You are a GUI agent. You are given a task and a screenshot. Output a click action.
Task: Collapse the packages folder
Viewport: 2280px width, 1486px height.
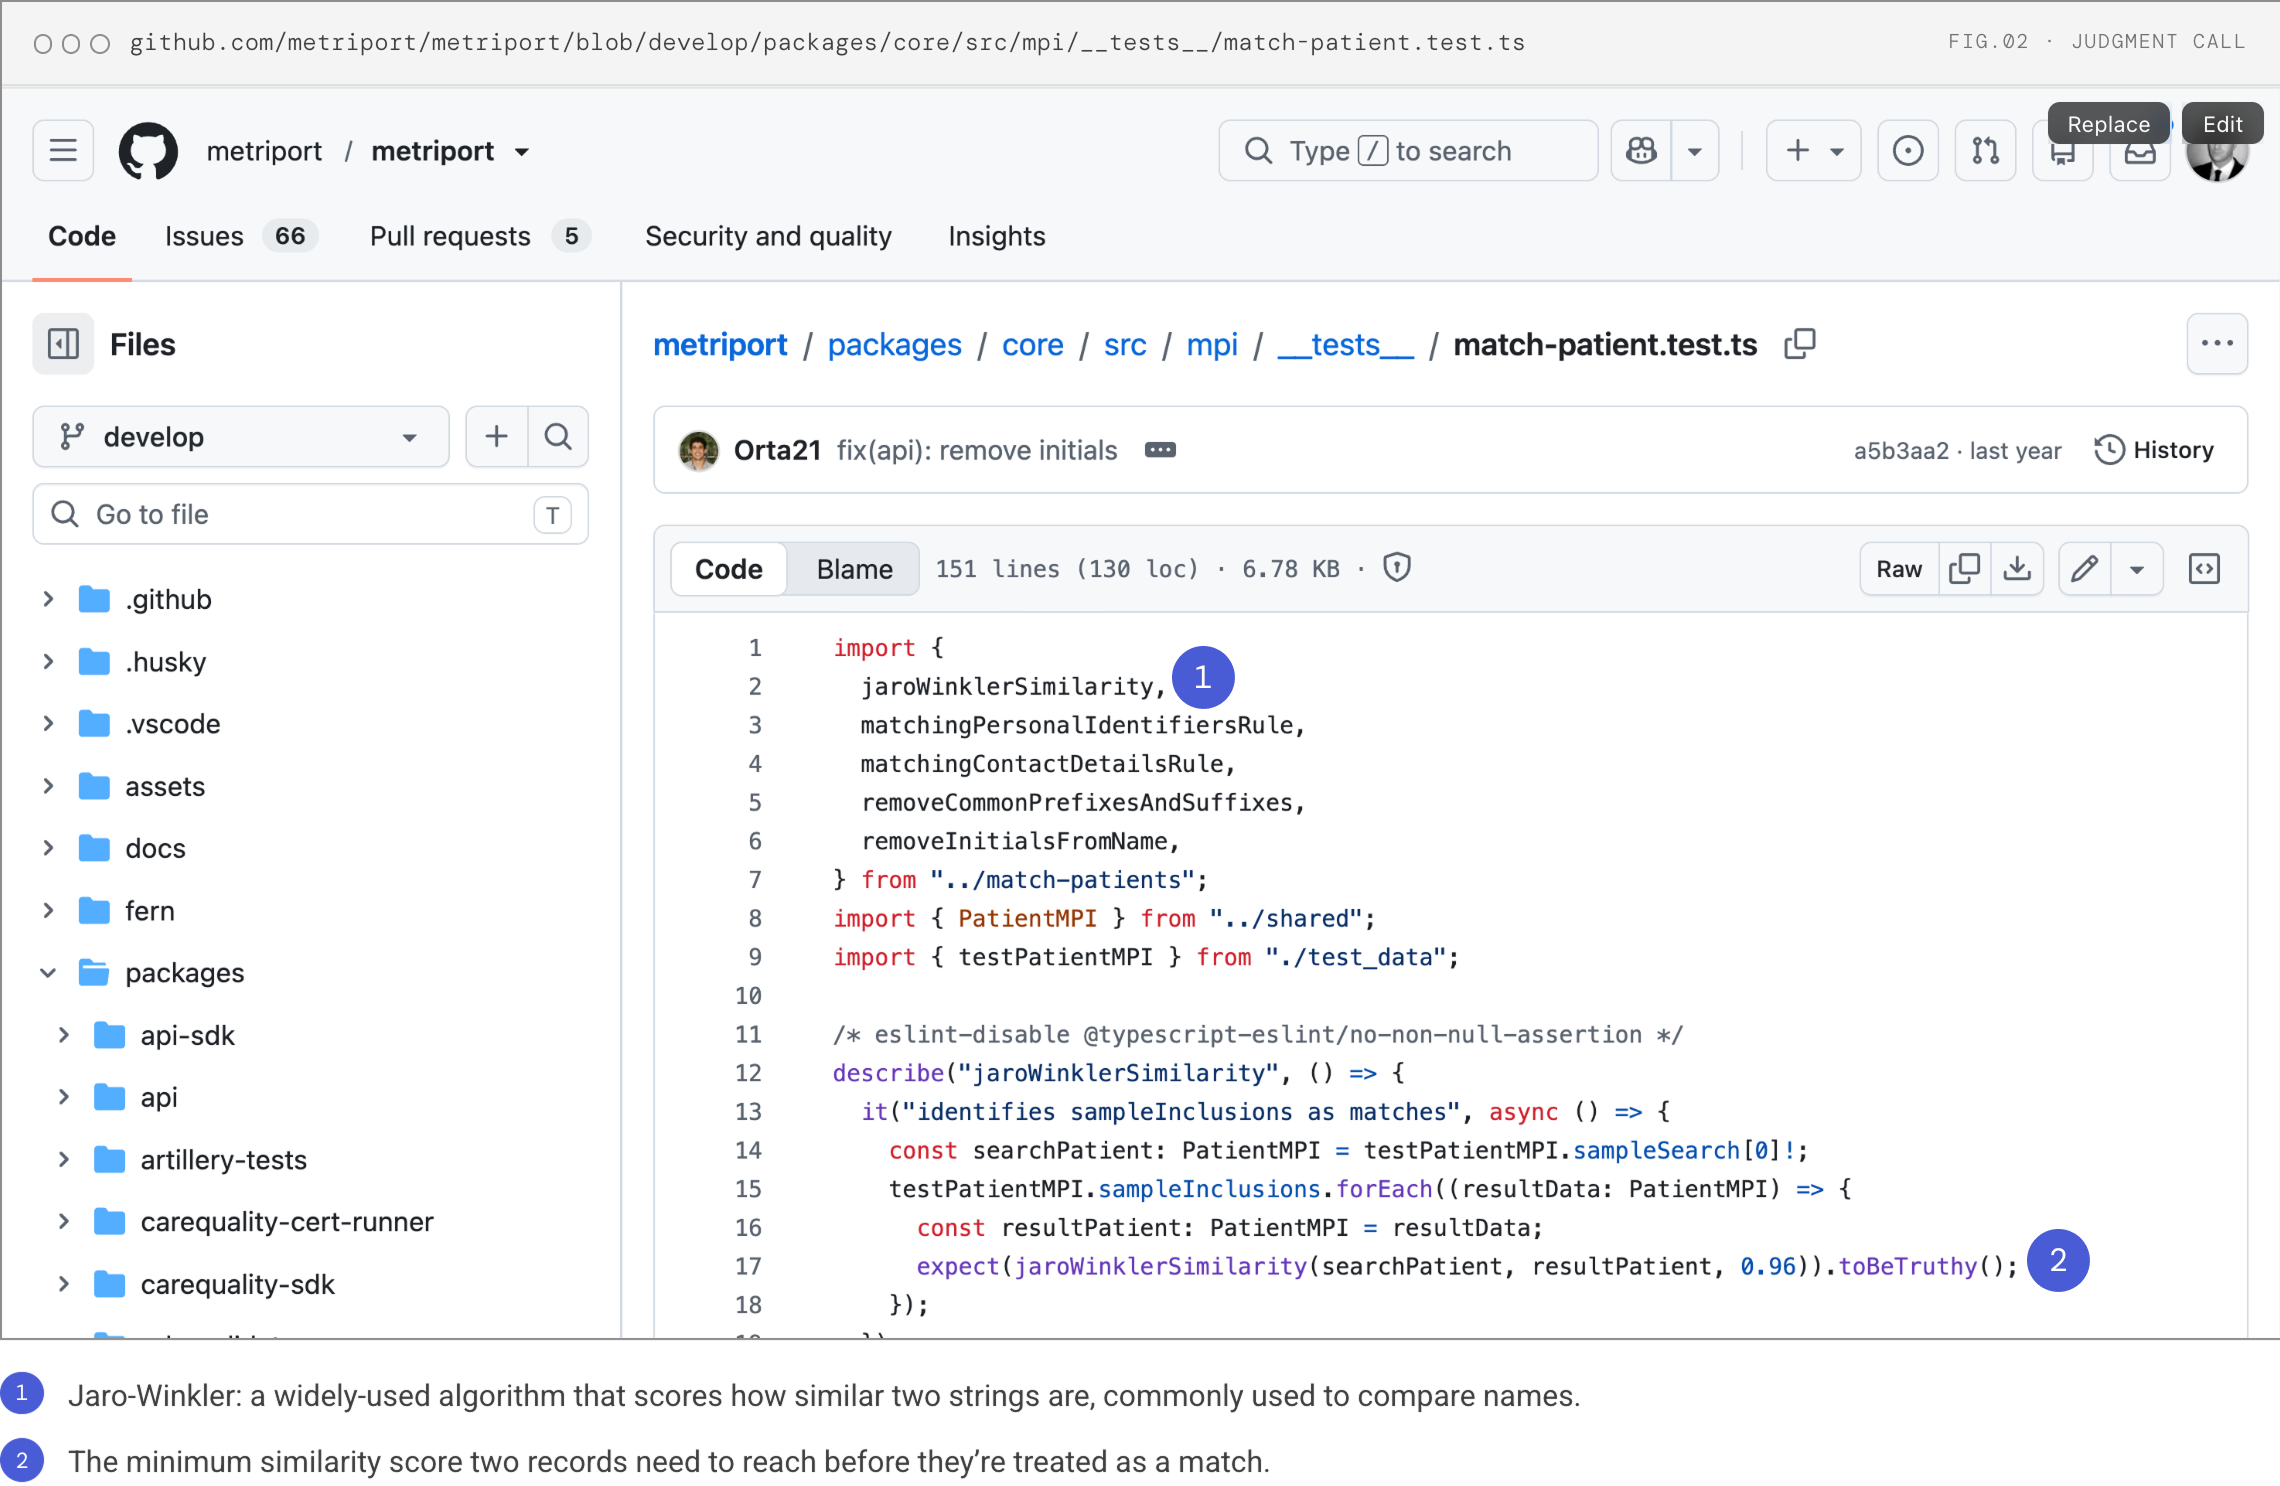[x=48, y=972]
